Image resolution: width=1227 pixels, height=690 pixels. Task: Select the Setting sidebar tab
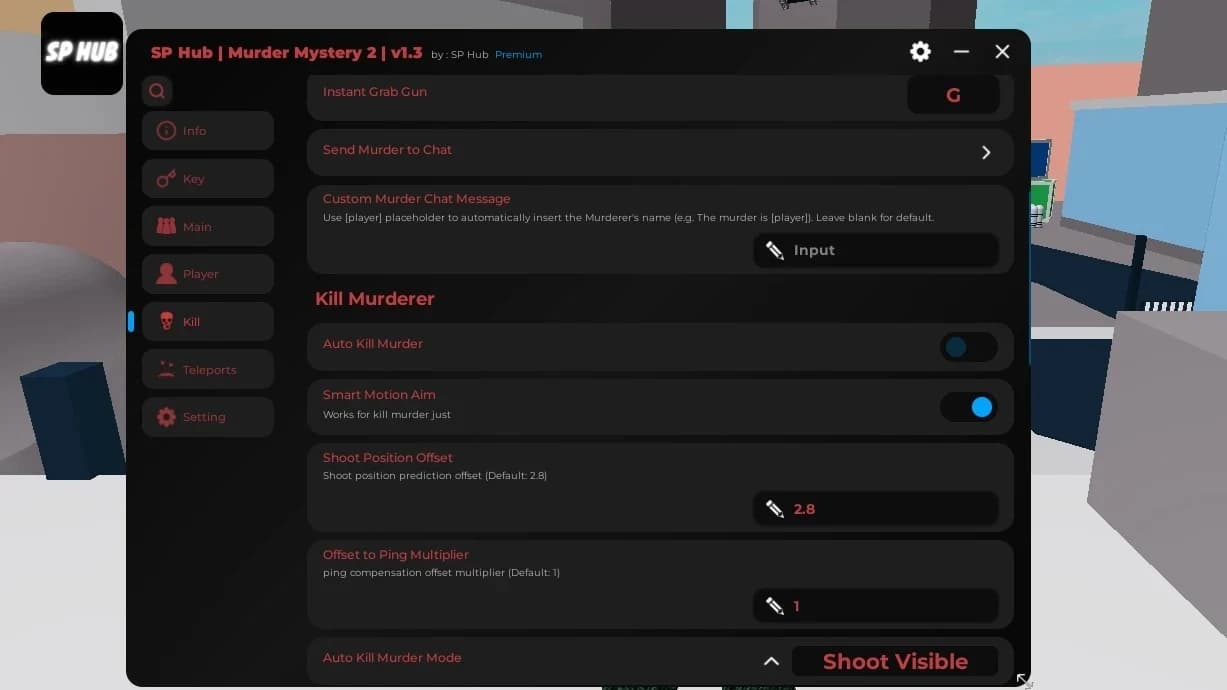coord(208,417)
